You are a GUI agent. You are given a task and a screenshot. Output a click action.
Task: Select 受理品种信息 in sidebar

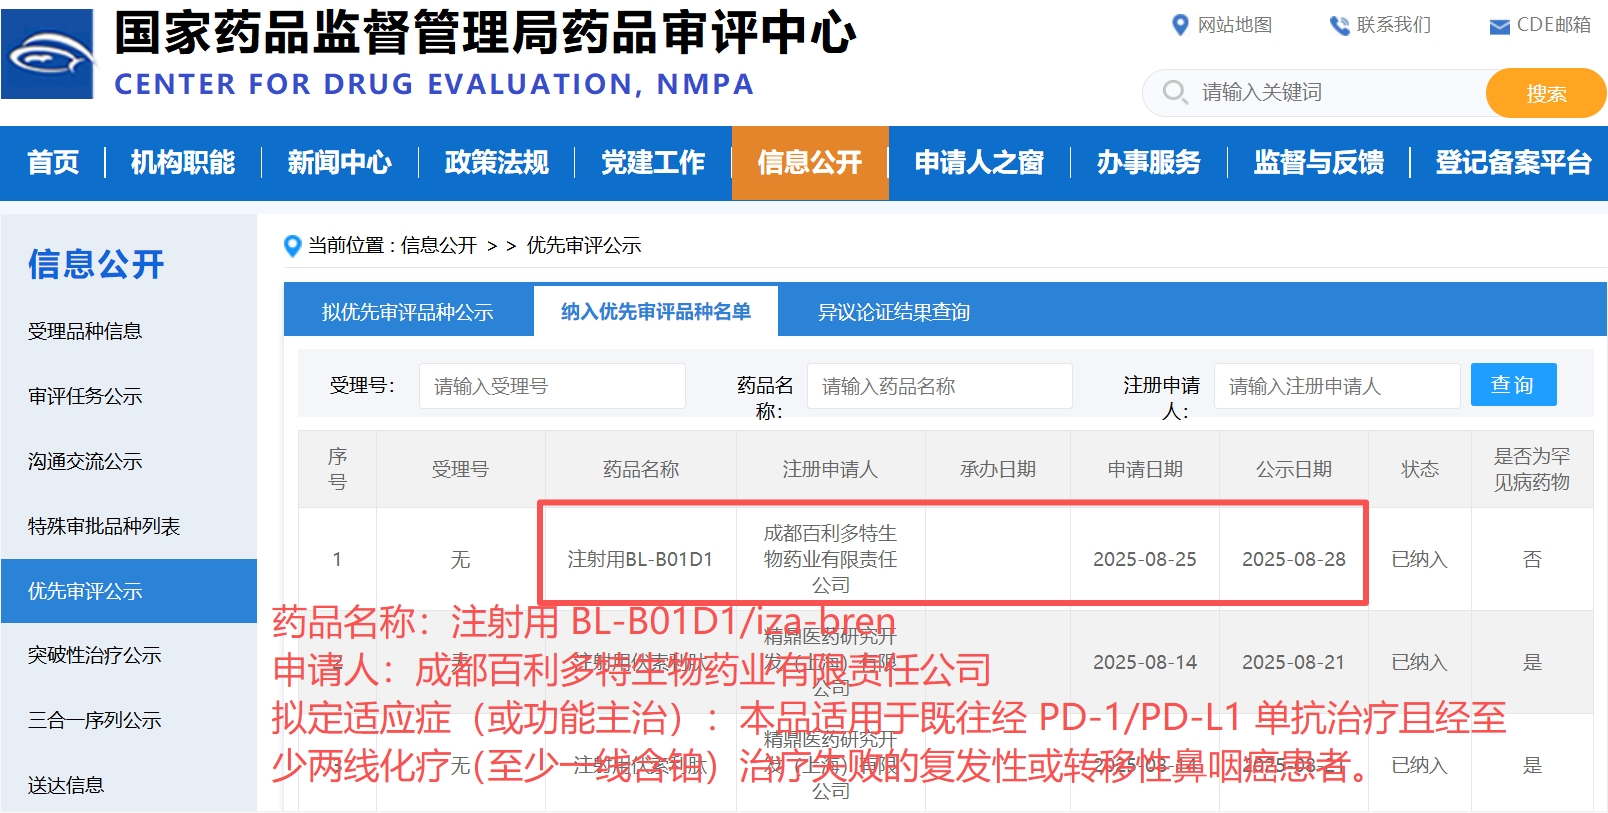[x=85, y=331]
